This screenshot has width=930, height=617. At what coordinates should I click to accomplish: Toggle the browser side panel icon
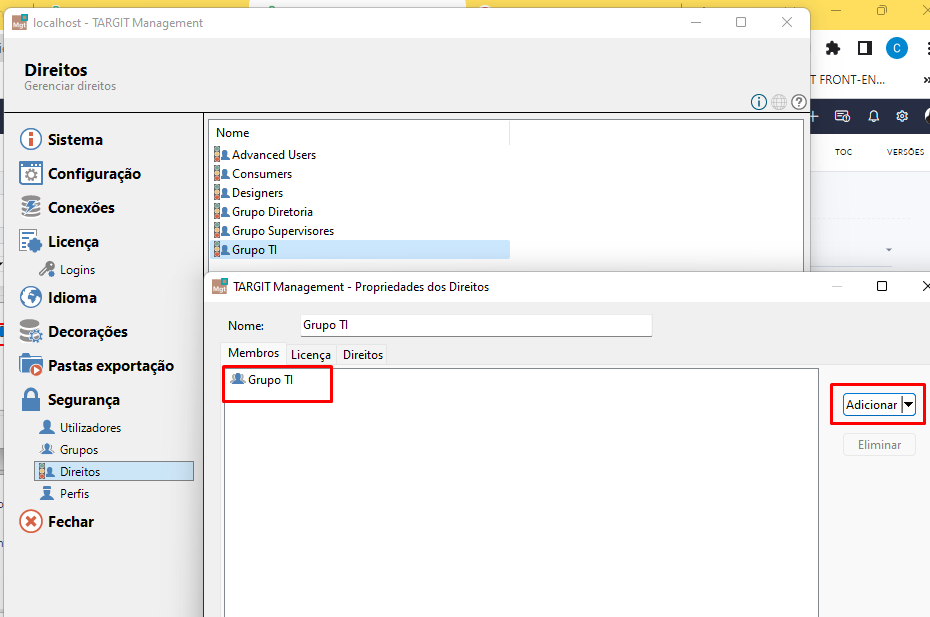point(865,48)
